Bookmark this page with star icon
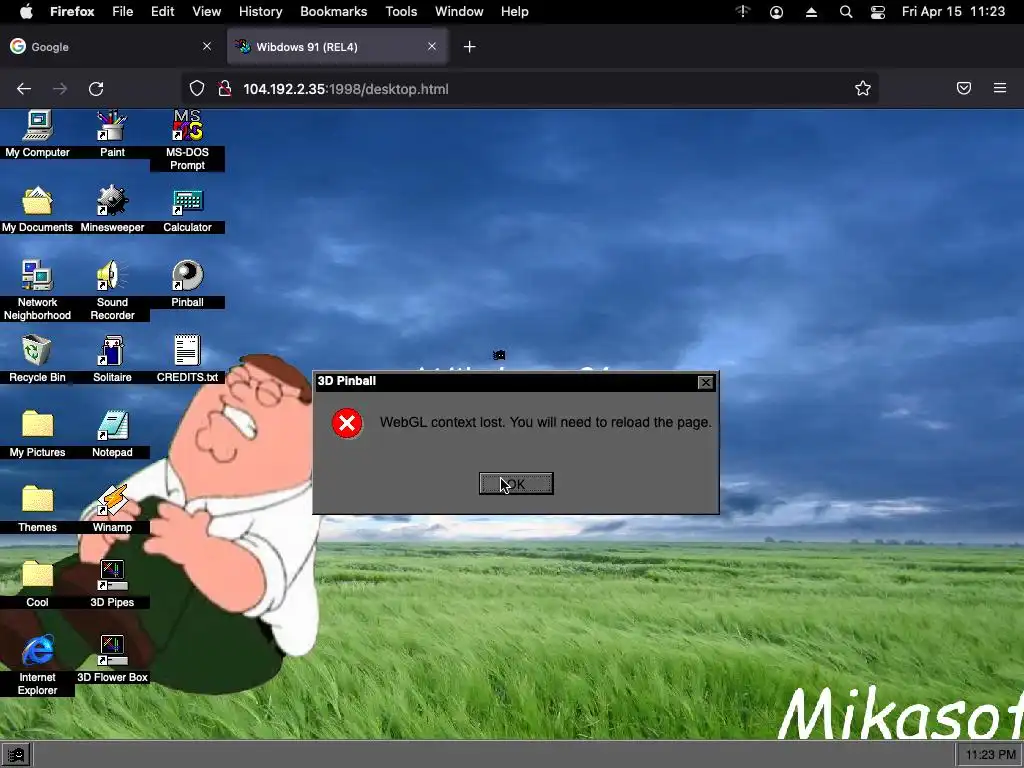1024x768 pixels. coord(863,88)
